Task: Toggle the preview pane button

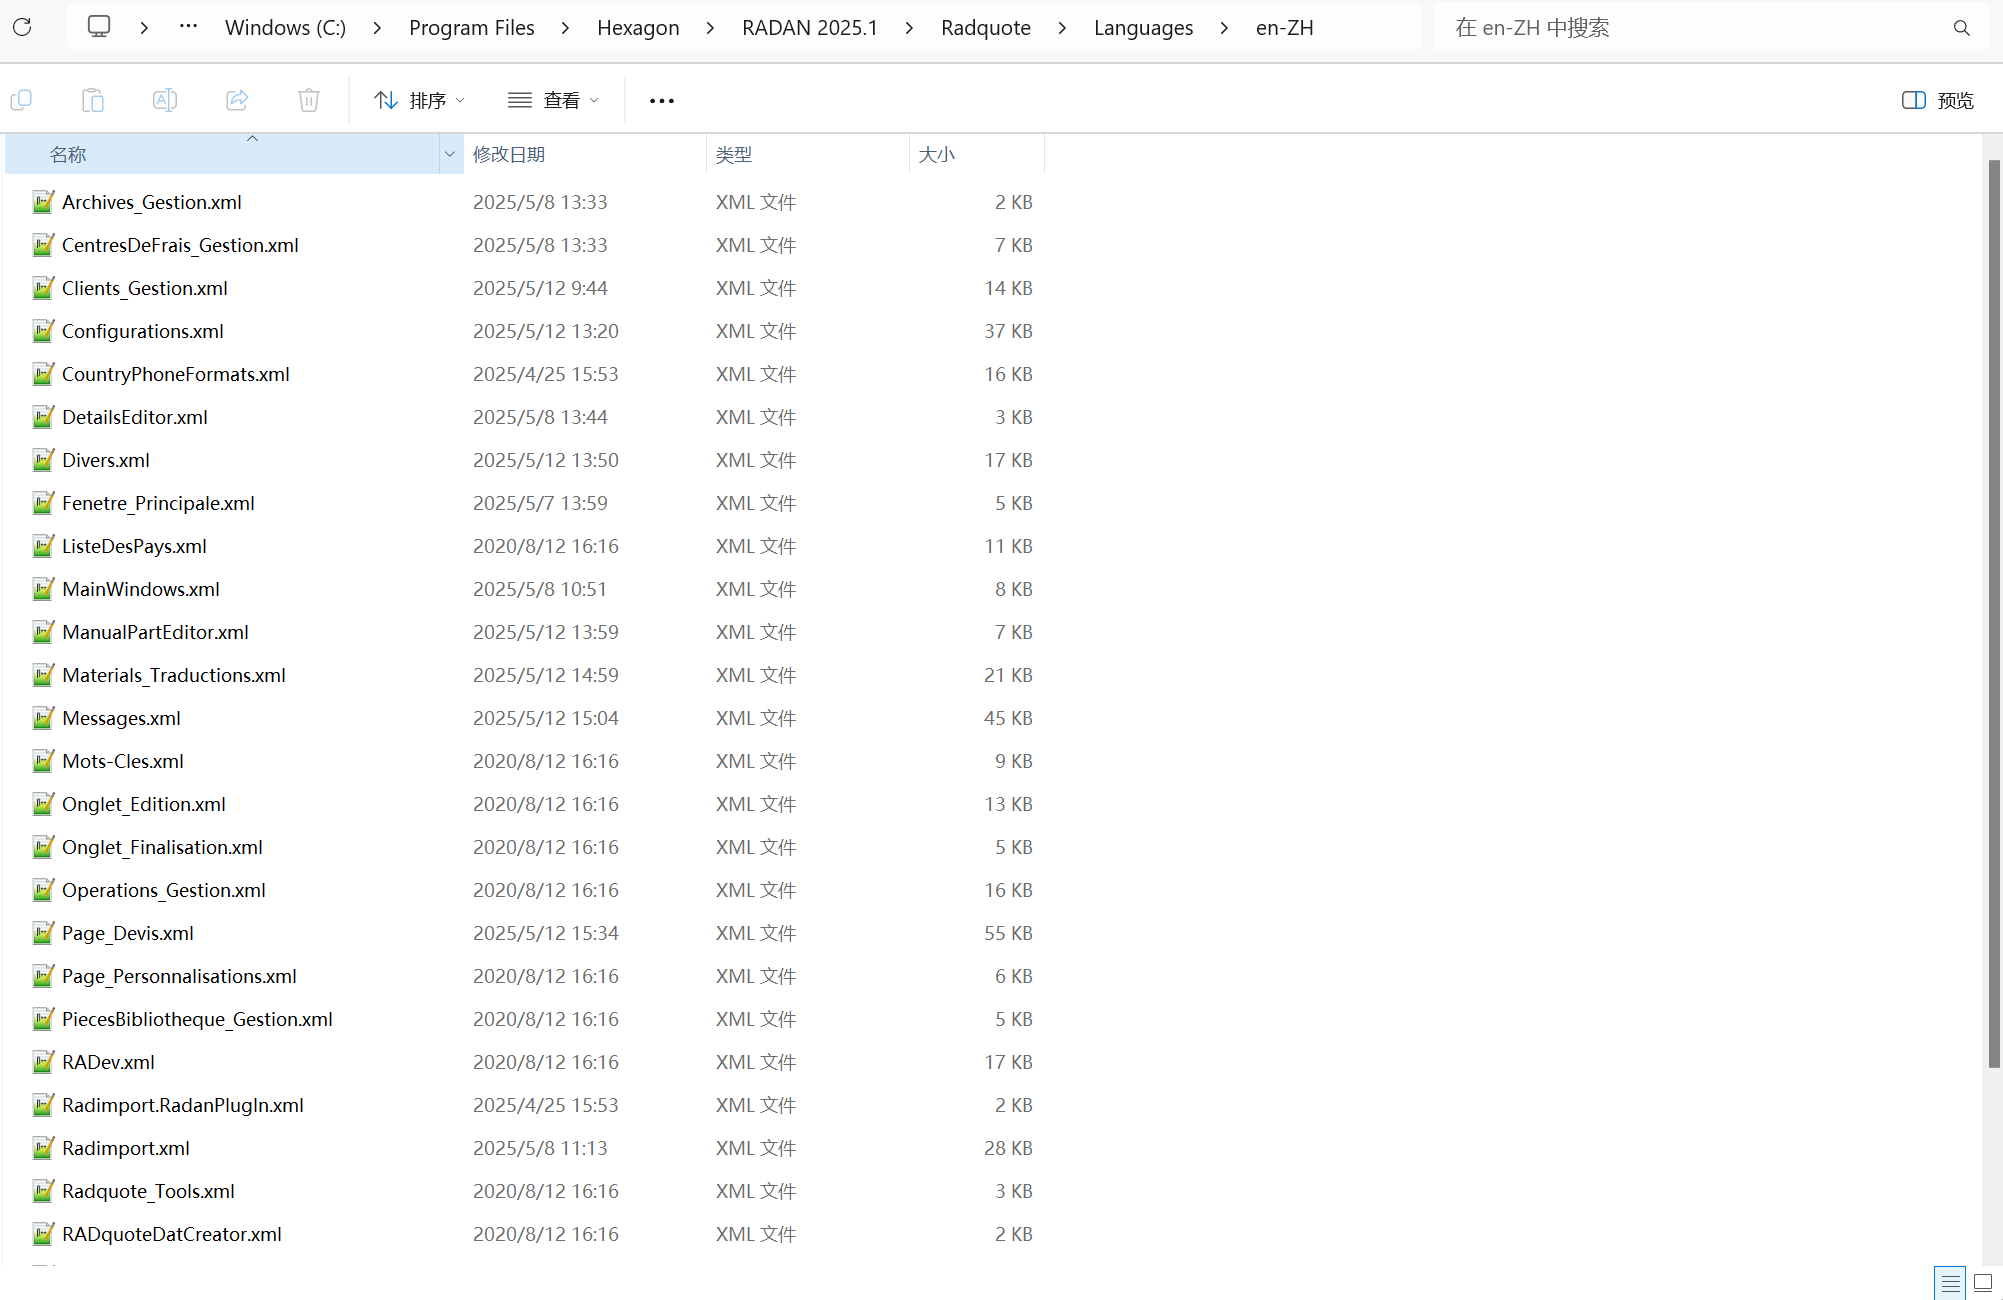Action: (1937, 100)
